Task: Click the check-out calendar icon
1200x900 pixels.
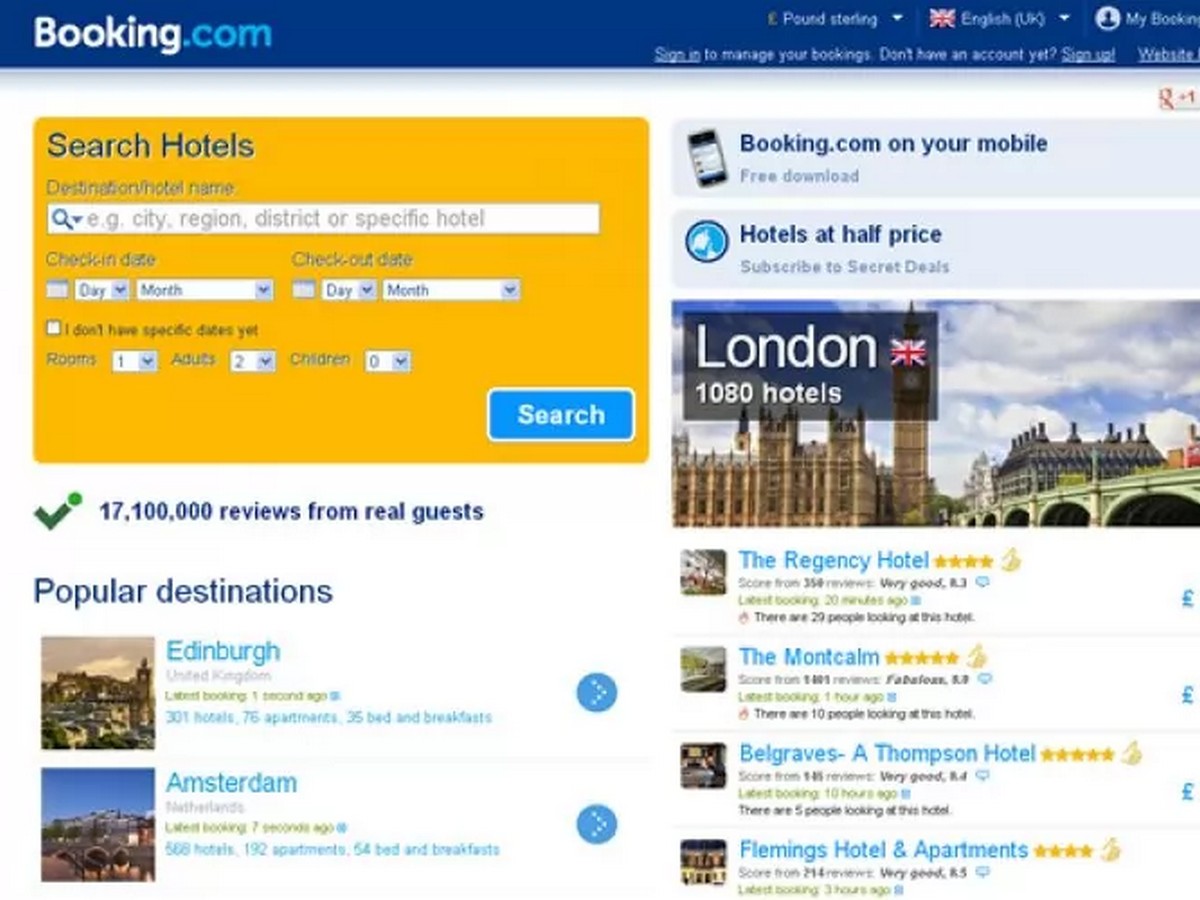Action: pos(303,290)
